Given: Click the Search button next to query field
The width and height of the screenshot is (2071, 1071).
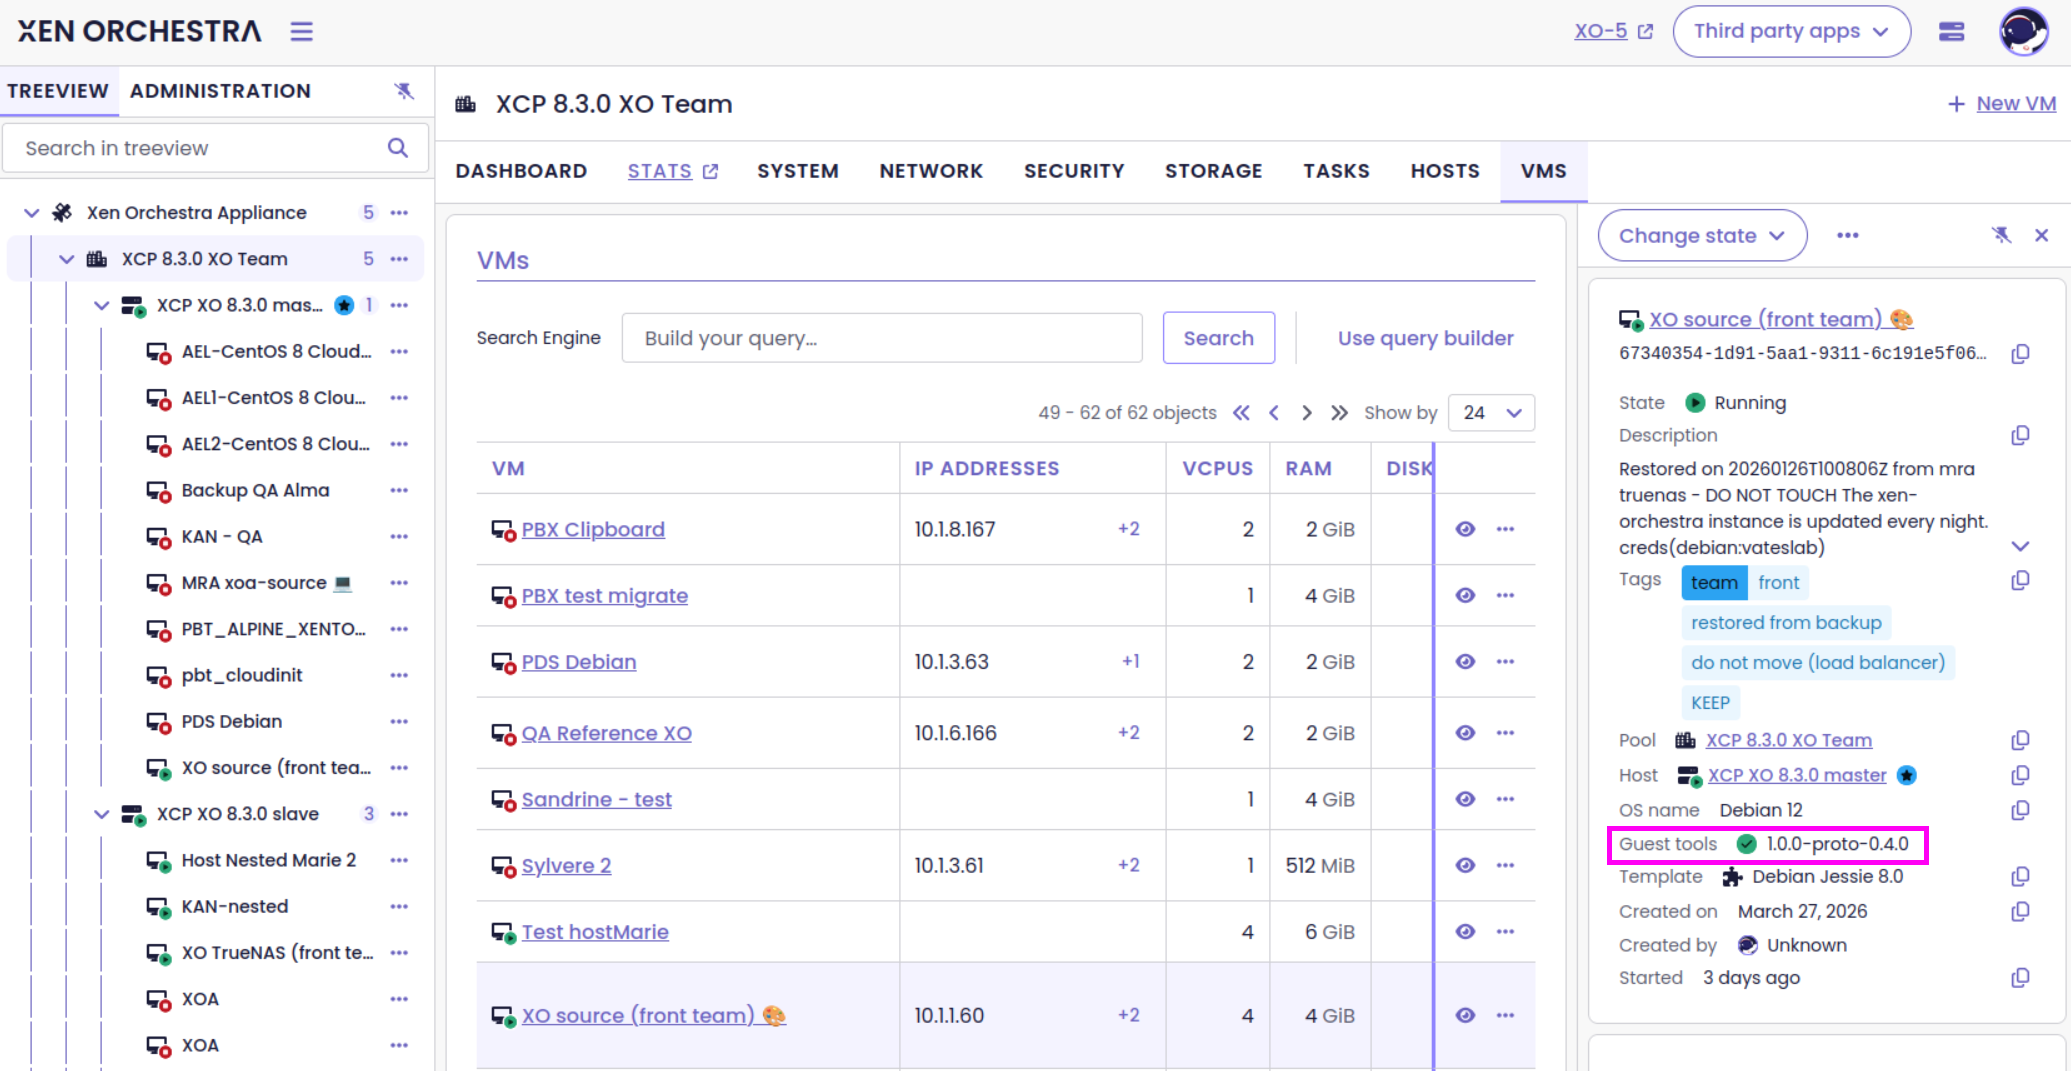Looking at the screenshot, I should tap(1218, 338).
